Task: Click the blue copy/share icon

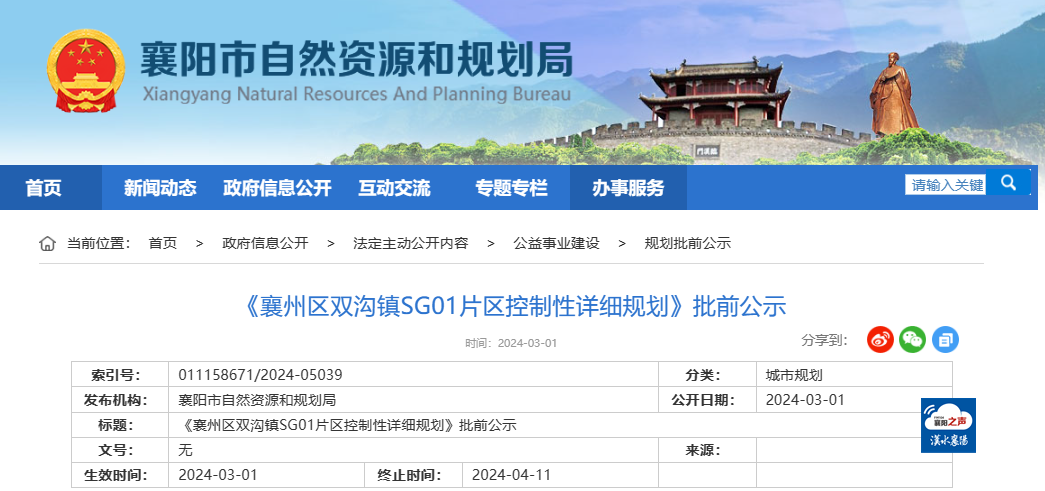Action: tap(945, 340)
